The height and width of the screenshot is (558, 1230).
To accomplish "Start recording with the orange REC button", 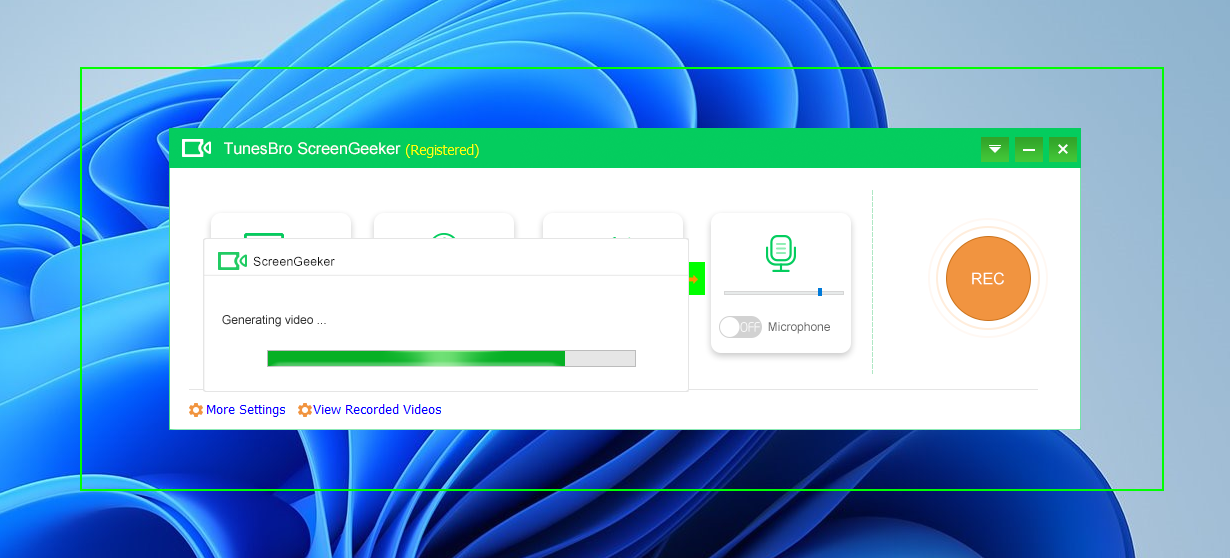I will [988, 279].
